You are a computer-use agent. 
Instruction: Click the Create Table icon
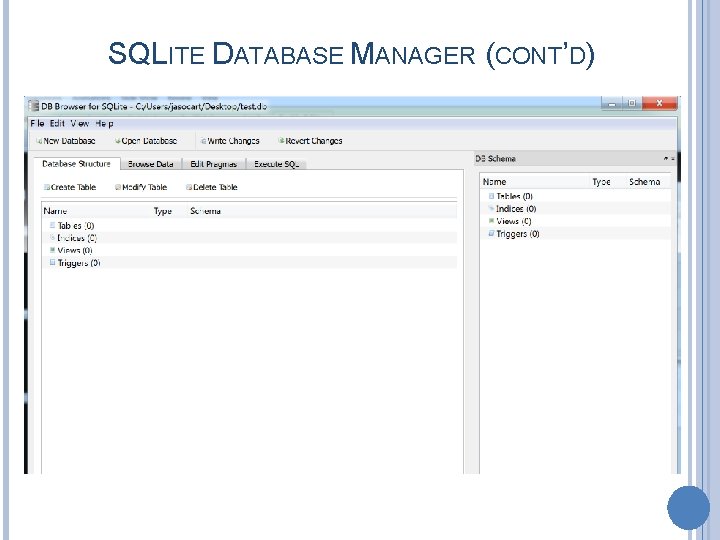pyautogui.click(x=46, y=187)
